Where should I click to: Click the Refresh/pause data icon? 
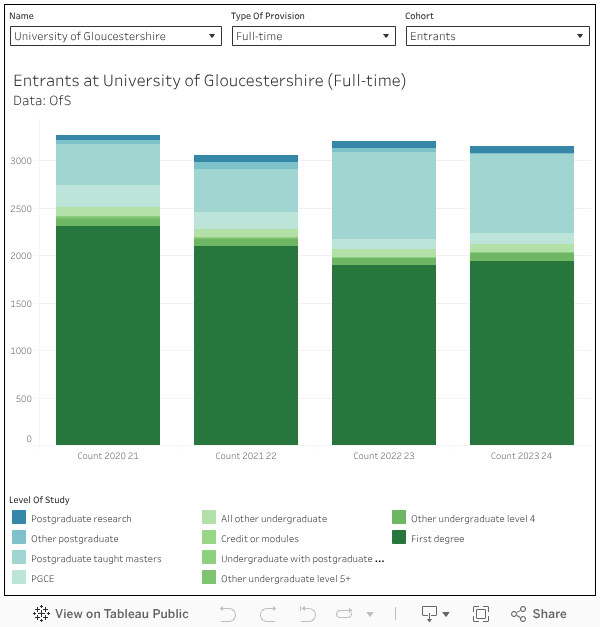click(x=346, y=614)
